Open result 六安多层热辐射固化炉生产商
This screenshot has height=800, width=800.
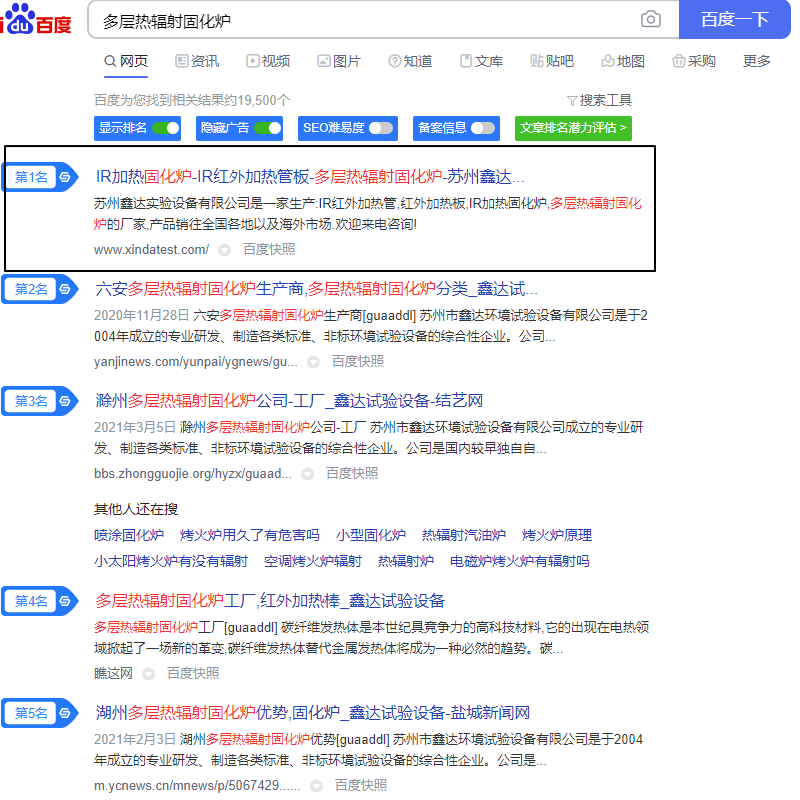(316, 289)
